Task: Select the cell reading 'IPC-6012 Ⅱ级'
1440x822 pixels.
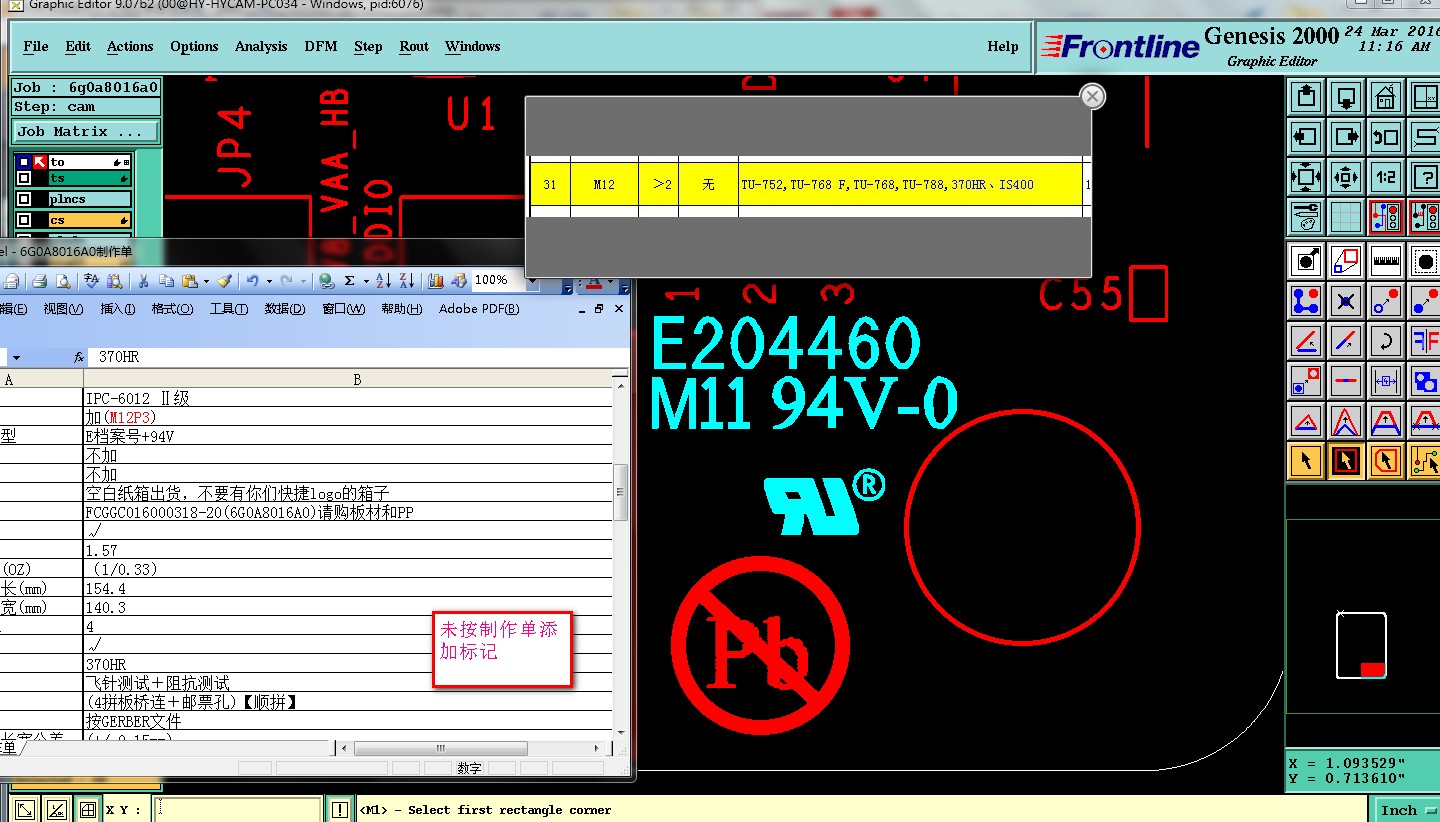Action: pyautogui.click(x=348, y=398)
